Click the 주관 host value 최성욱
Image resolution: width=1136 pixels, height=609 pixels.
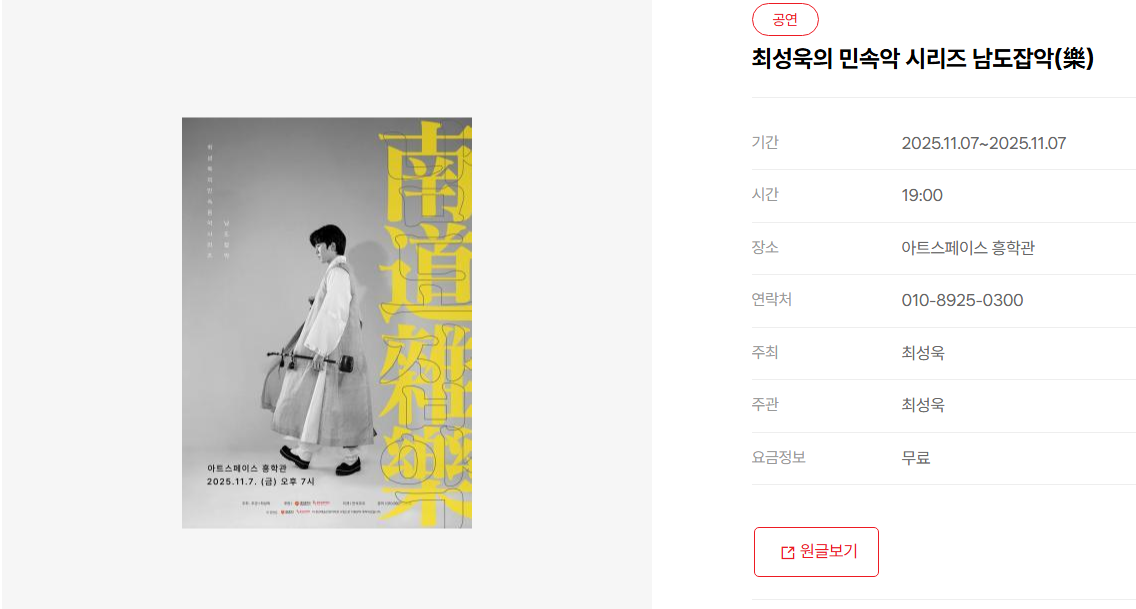[x=923, y=405]
